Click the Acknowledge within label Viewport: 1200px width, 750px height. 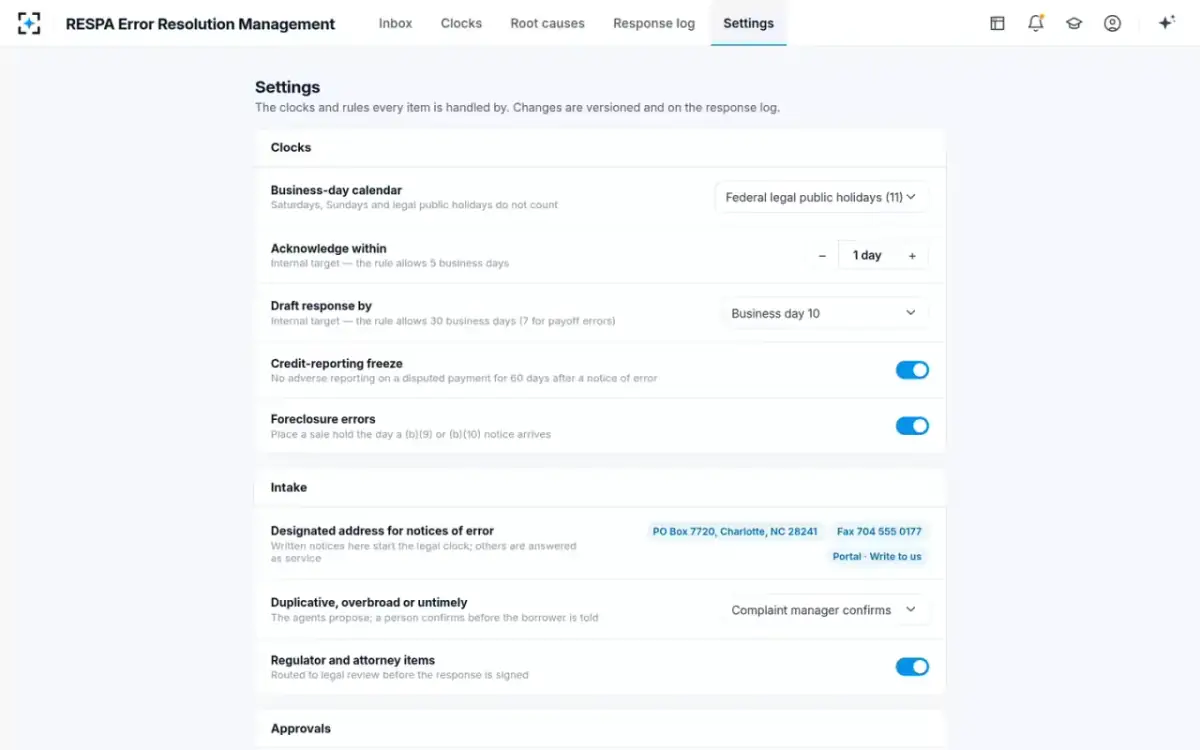pos(328,249)
